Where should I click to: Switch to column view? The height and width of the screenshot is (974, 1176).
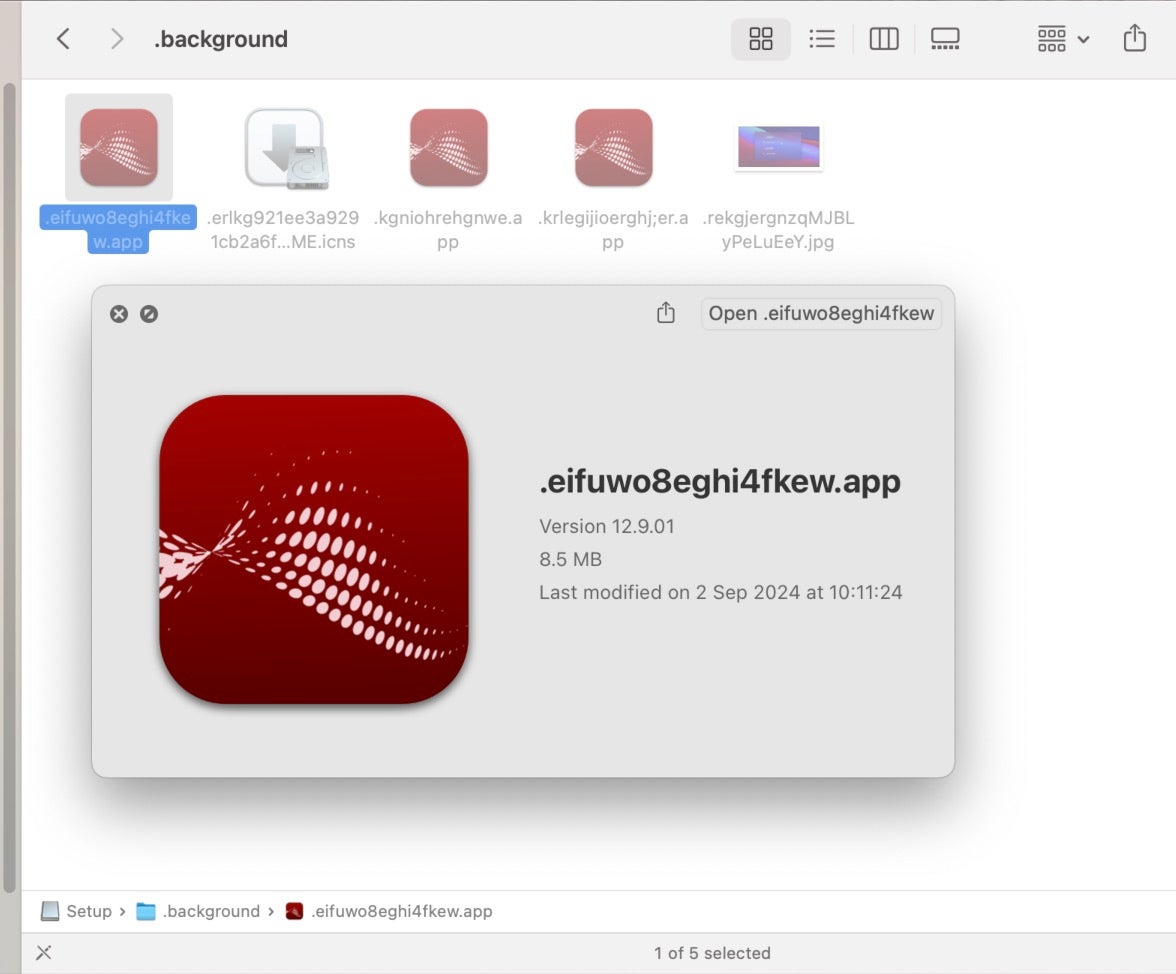click(884, 39)
